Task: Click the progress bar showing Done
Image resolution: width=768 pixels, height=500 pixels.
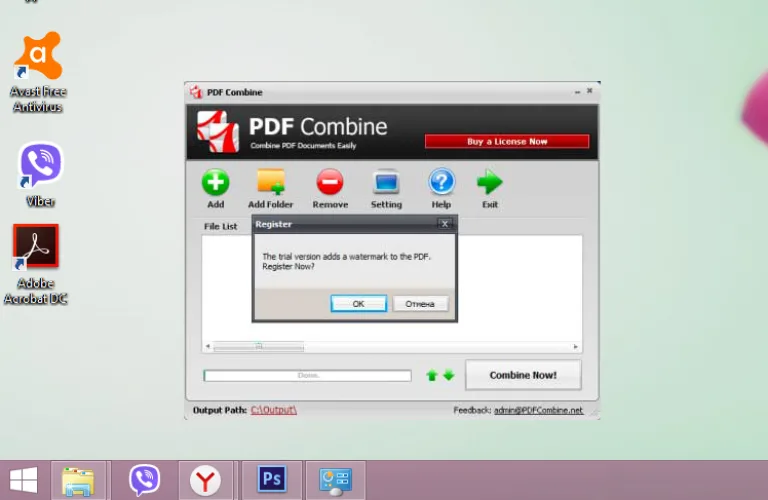Action: 308,376
